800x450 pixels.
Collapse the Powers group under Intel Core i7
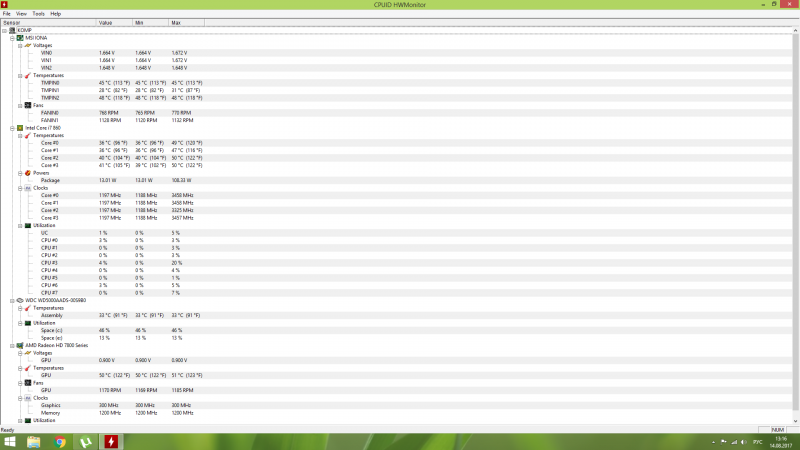tap(20, 173)
